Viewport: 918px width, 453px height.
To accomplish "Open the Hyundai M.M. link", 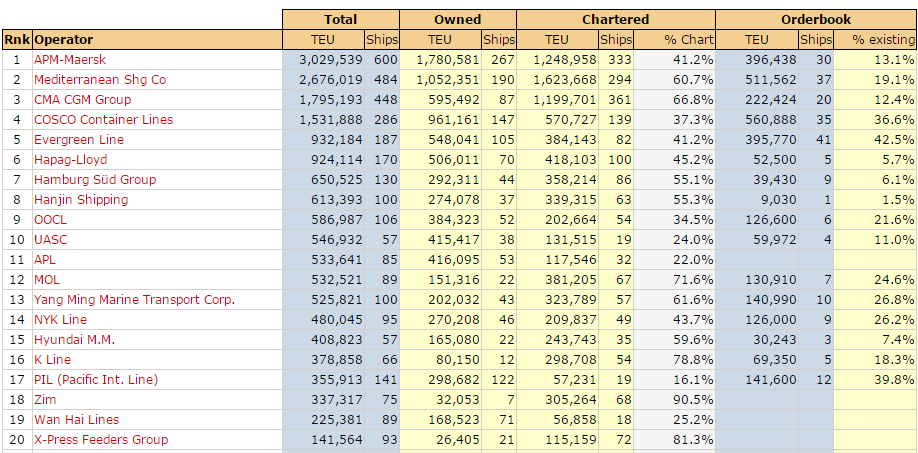I will (x=74, y=339).
